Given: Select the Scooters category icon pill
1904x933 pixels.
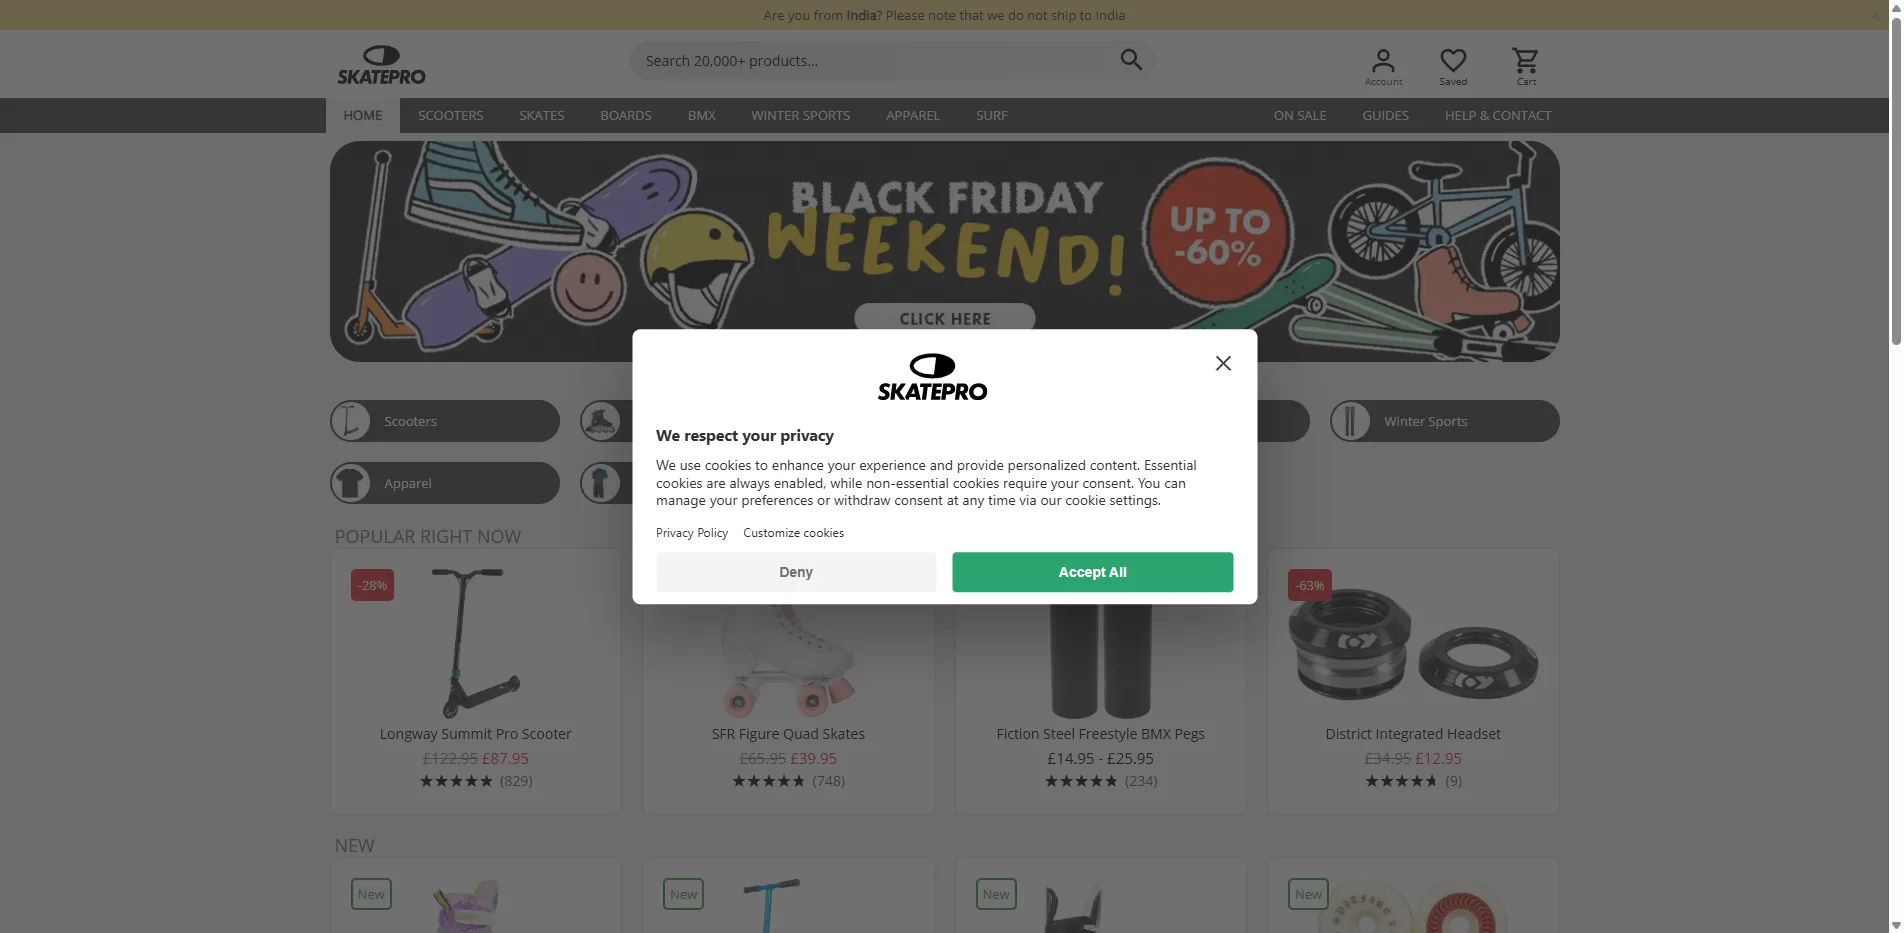Looking at the screenshot, I should pyautogui.click(x=445, y=421).
